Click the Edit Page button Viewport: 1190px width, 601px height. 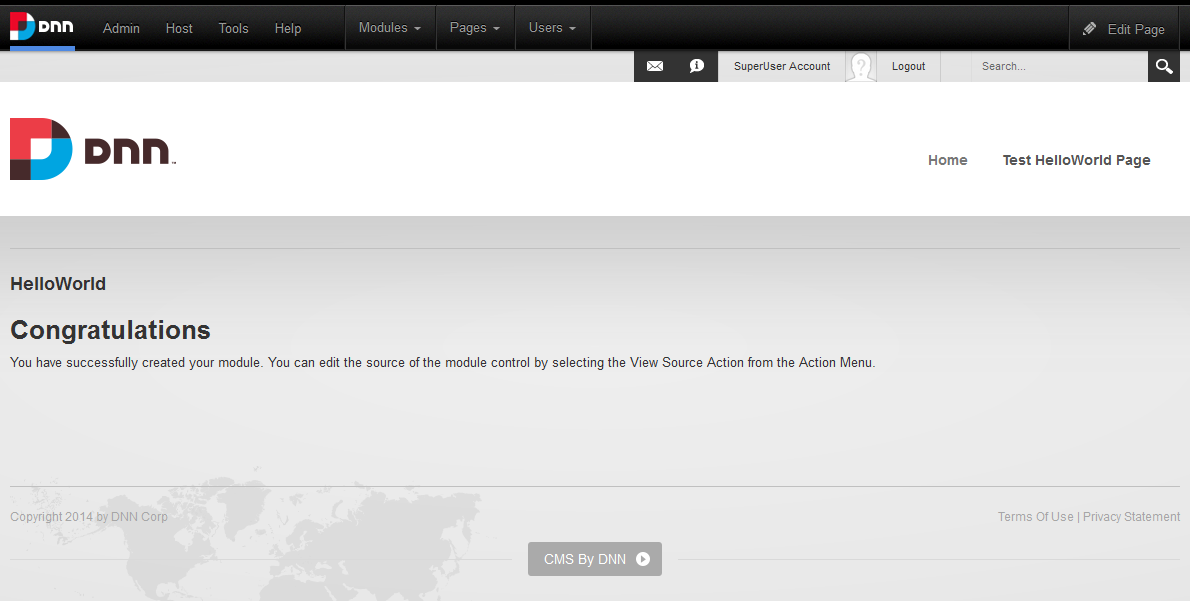1124,29
